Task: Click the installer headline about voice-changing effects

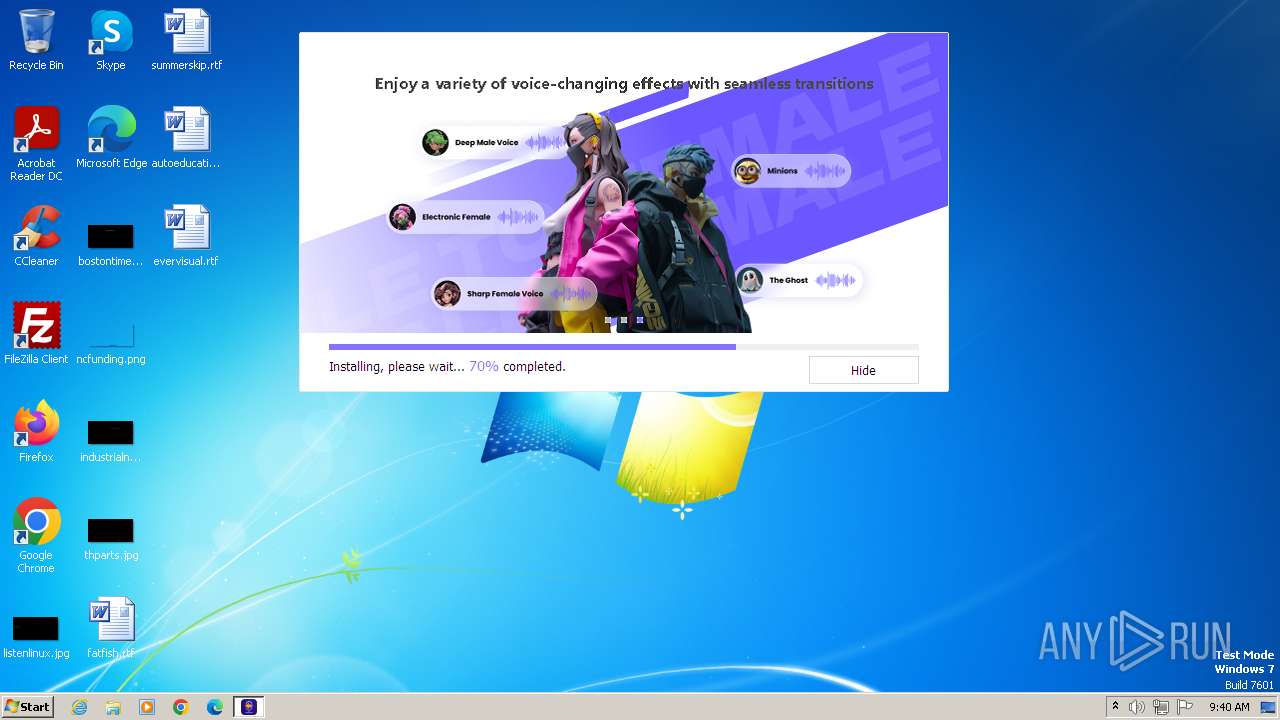Action: [x=624, y=84]
